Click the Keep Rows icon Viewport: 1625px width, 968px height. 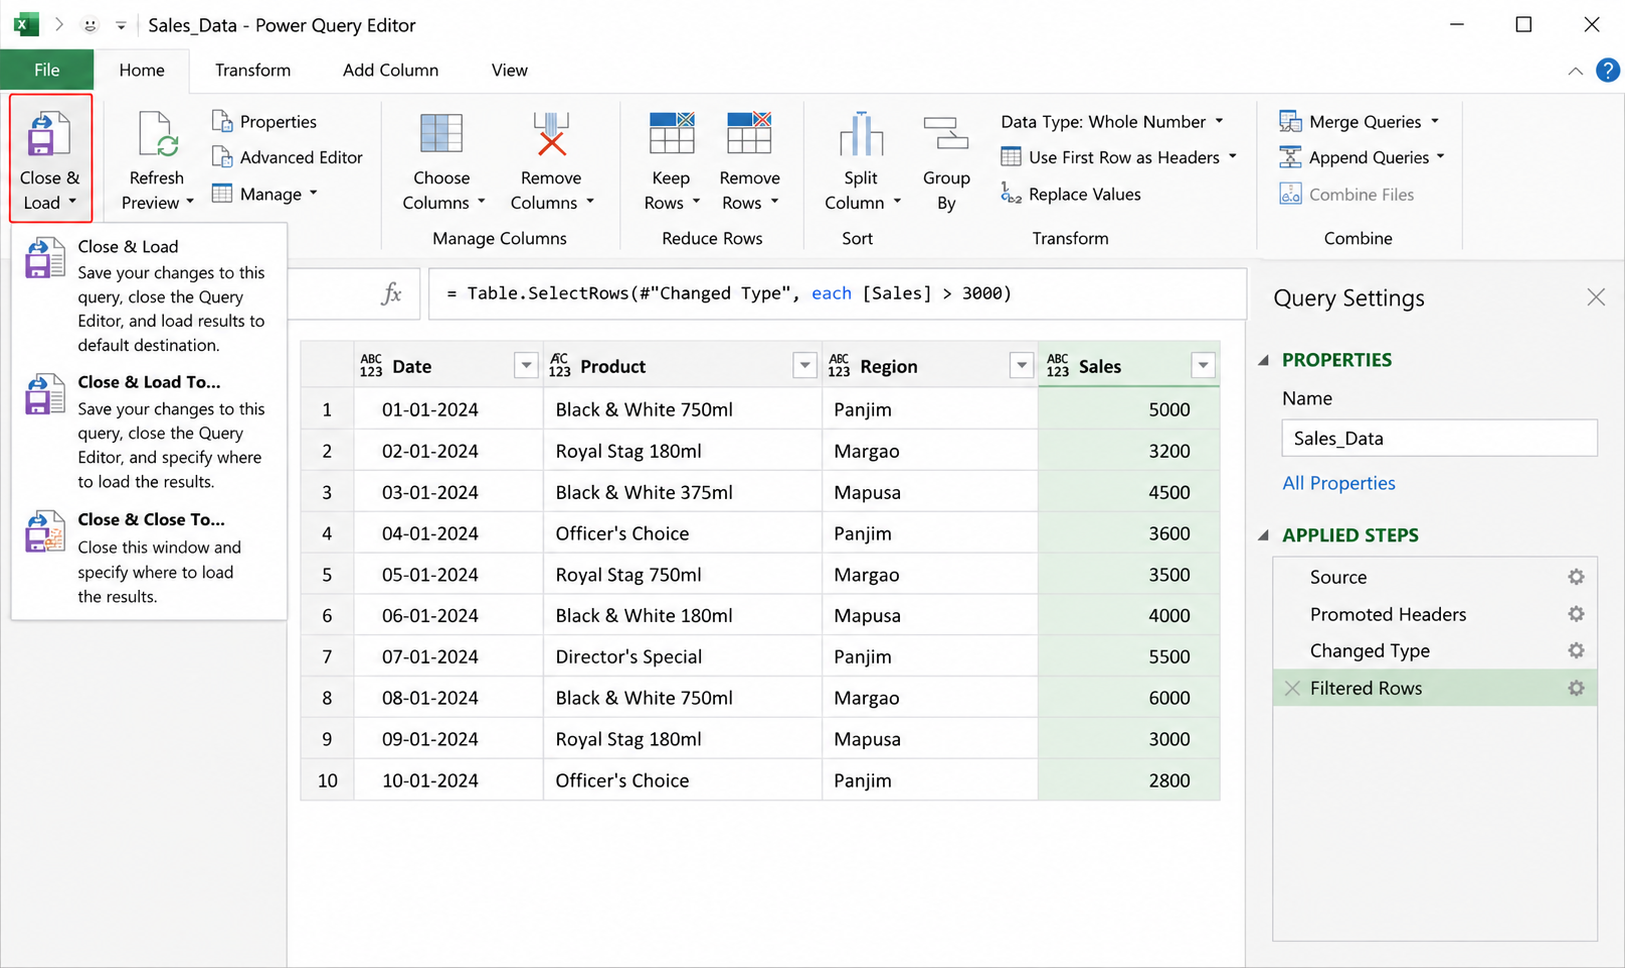click(671, 133)
